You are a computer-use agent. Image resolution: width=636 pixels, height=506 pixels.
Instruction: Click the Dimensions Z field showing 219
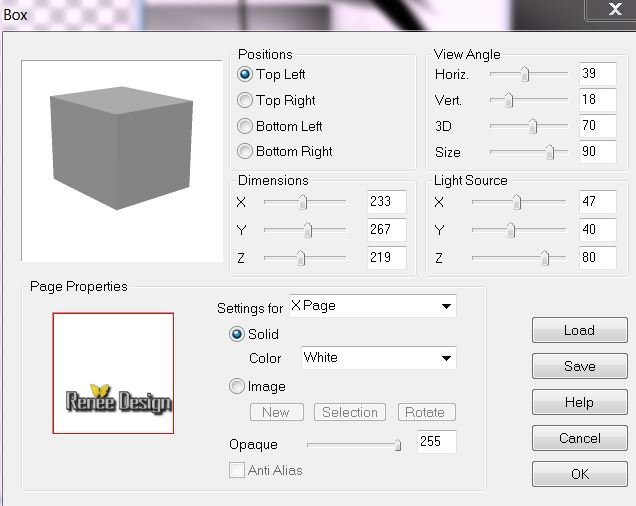click(x=387, y=258)
